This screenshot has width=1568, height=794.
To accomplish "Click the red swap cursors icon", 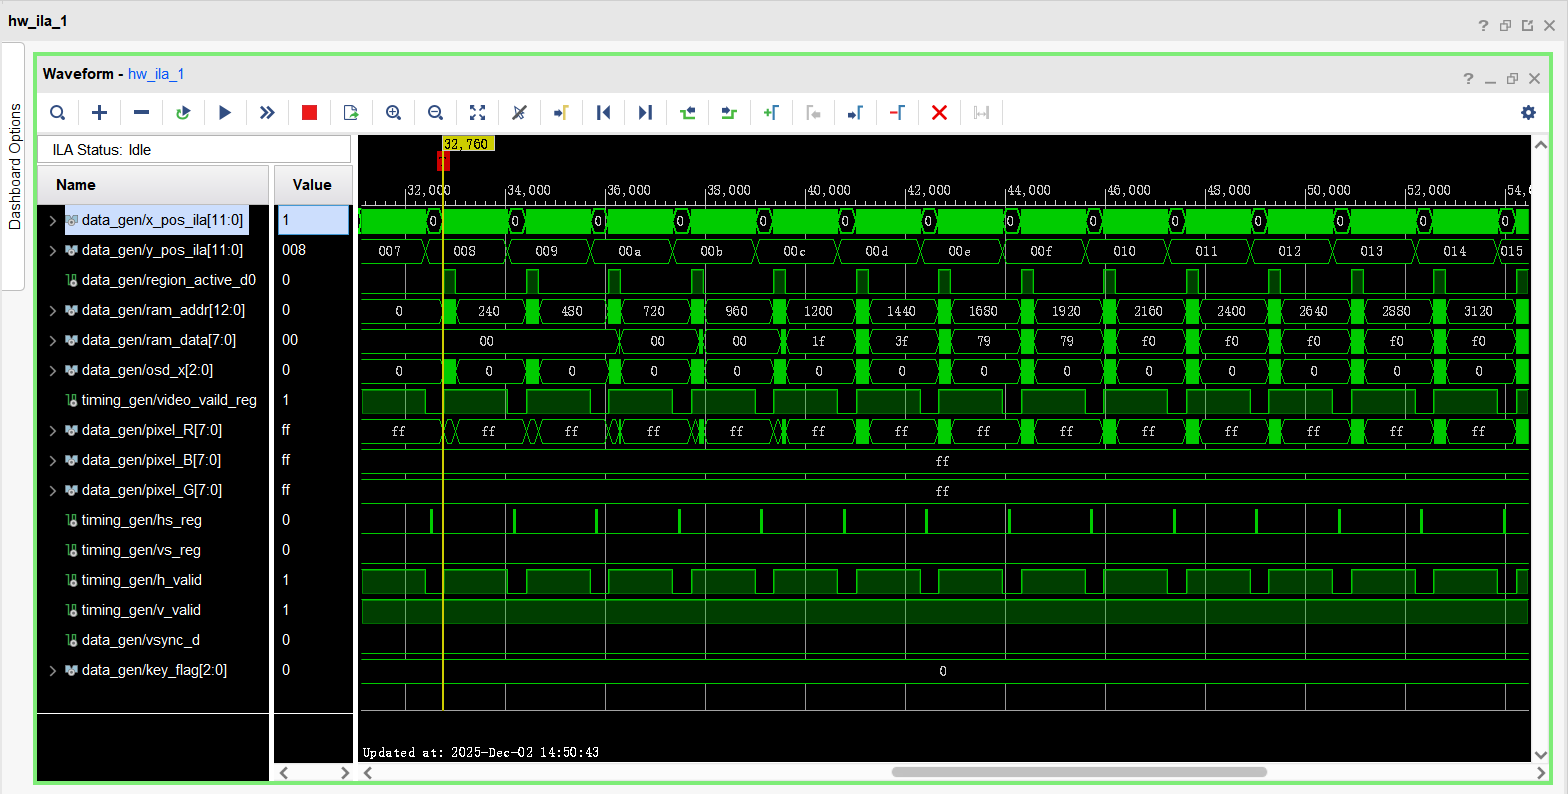I will pyautogui.click(x=897, y=113).
